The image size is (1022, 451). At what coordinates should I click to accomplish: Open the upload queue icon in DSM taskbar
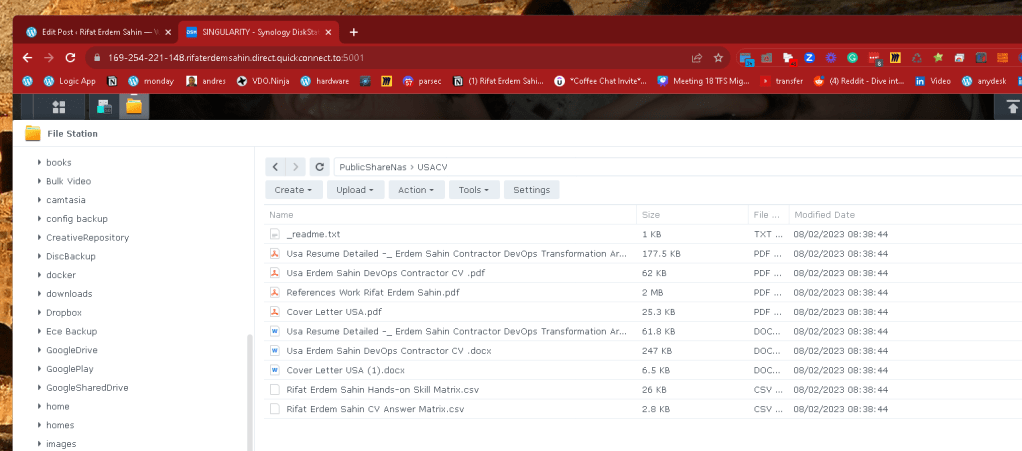pos(1012,108)
